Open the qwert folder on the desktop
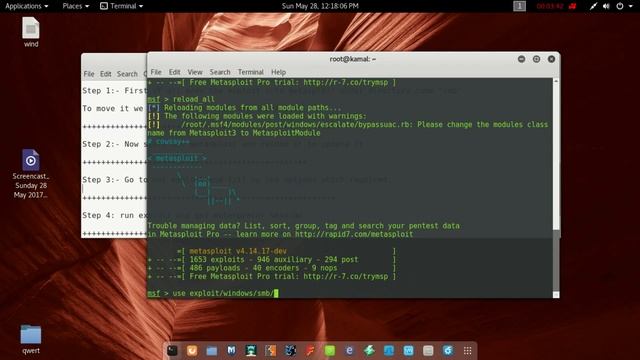 (31, 339)
